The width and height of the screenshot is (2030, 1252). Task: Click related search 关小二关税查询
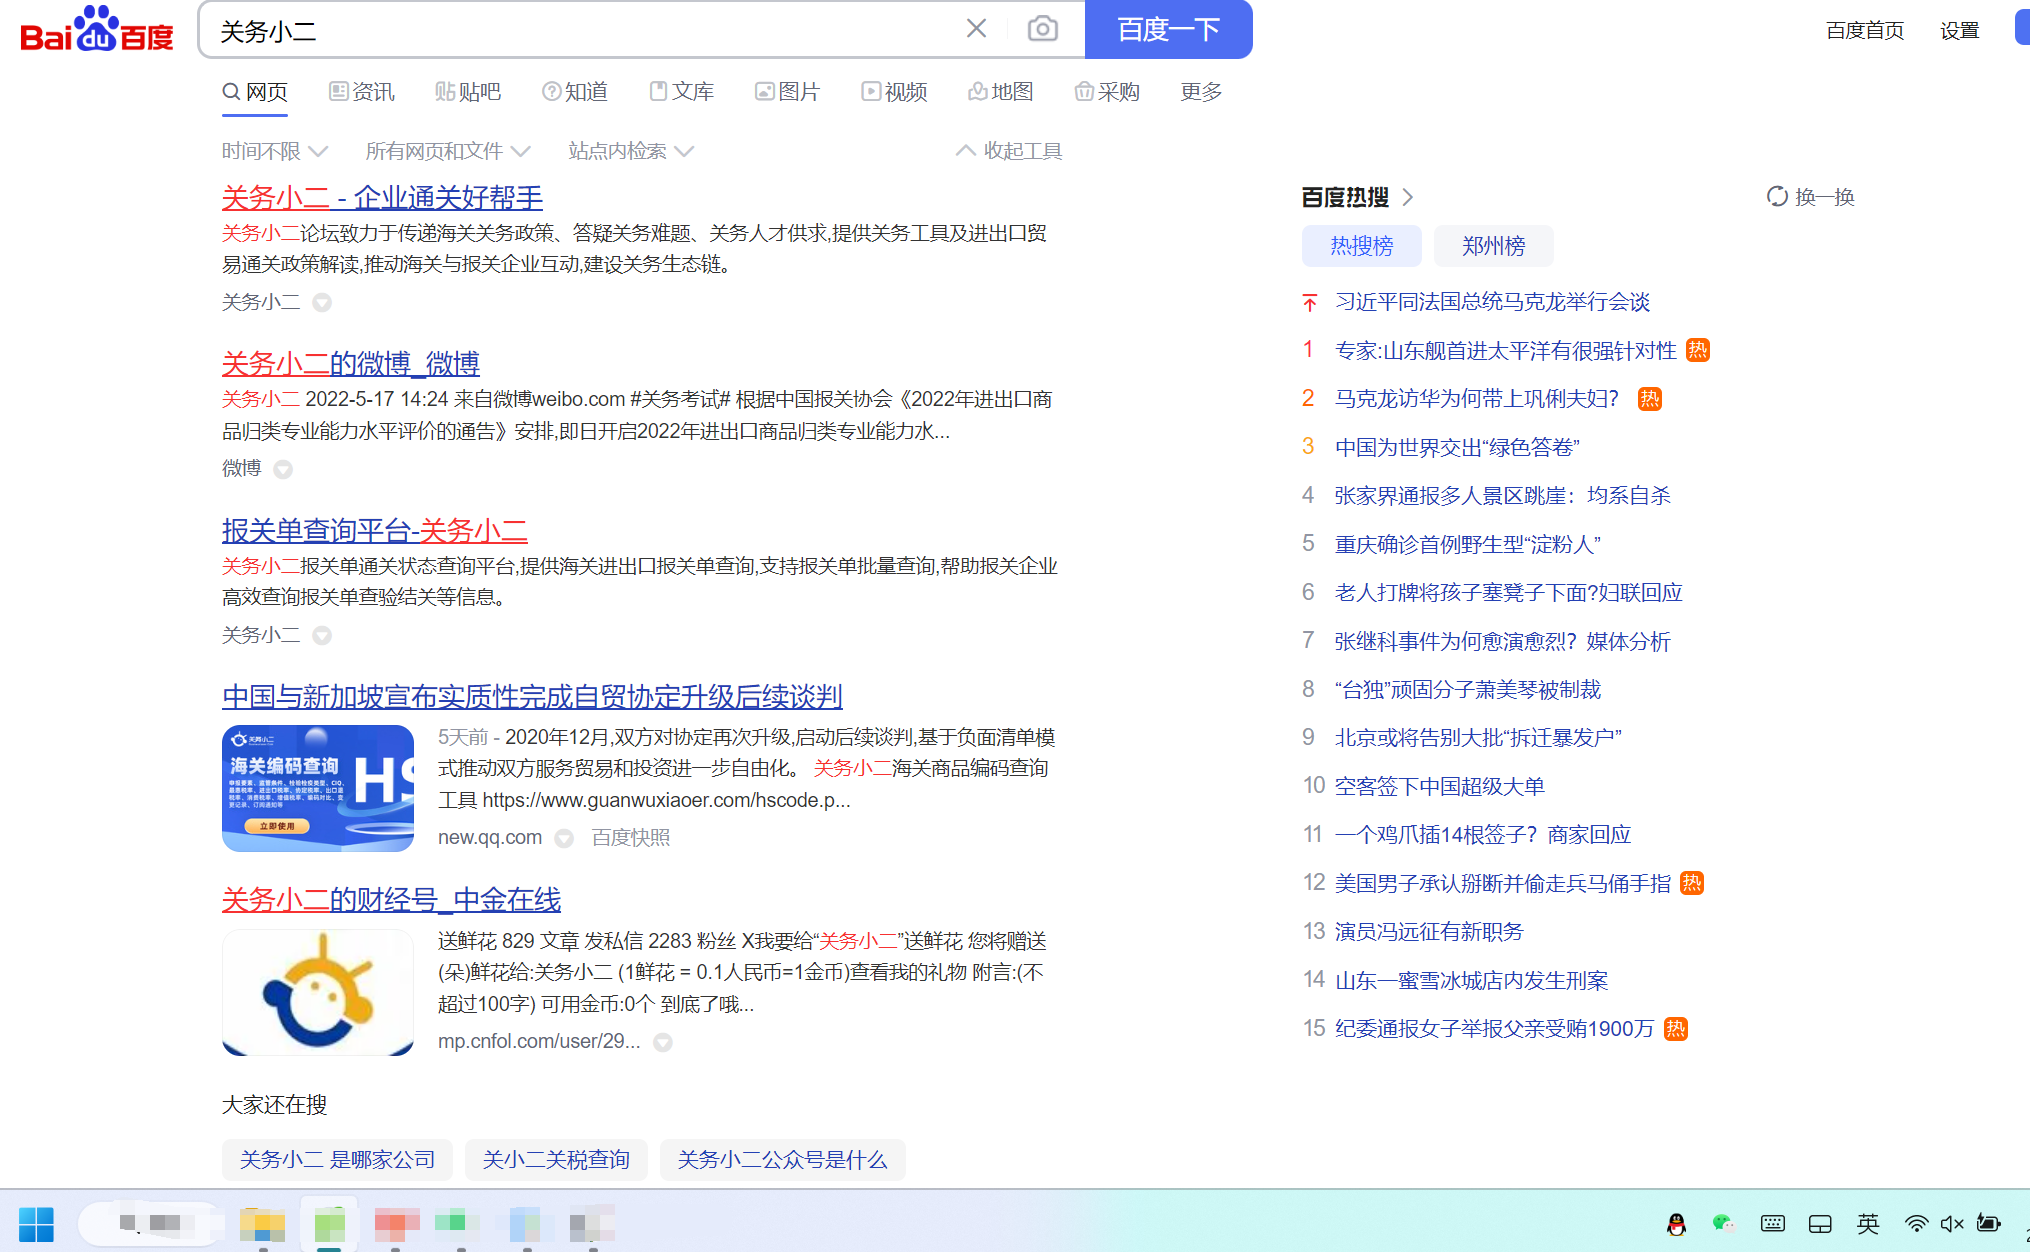tap(556, 1160)
